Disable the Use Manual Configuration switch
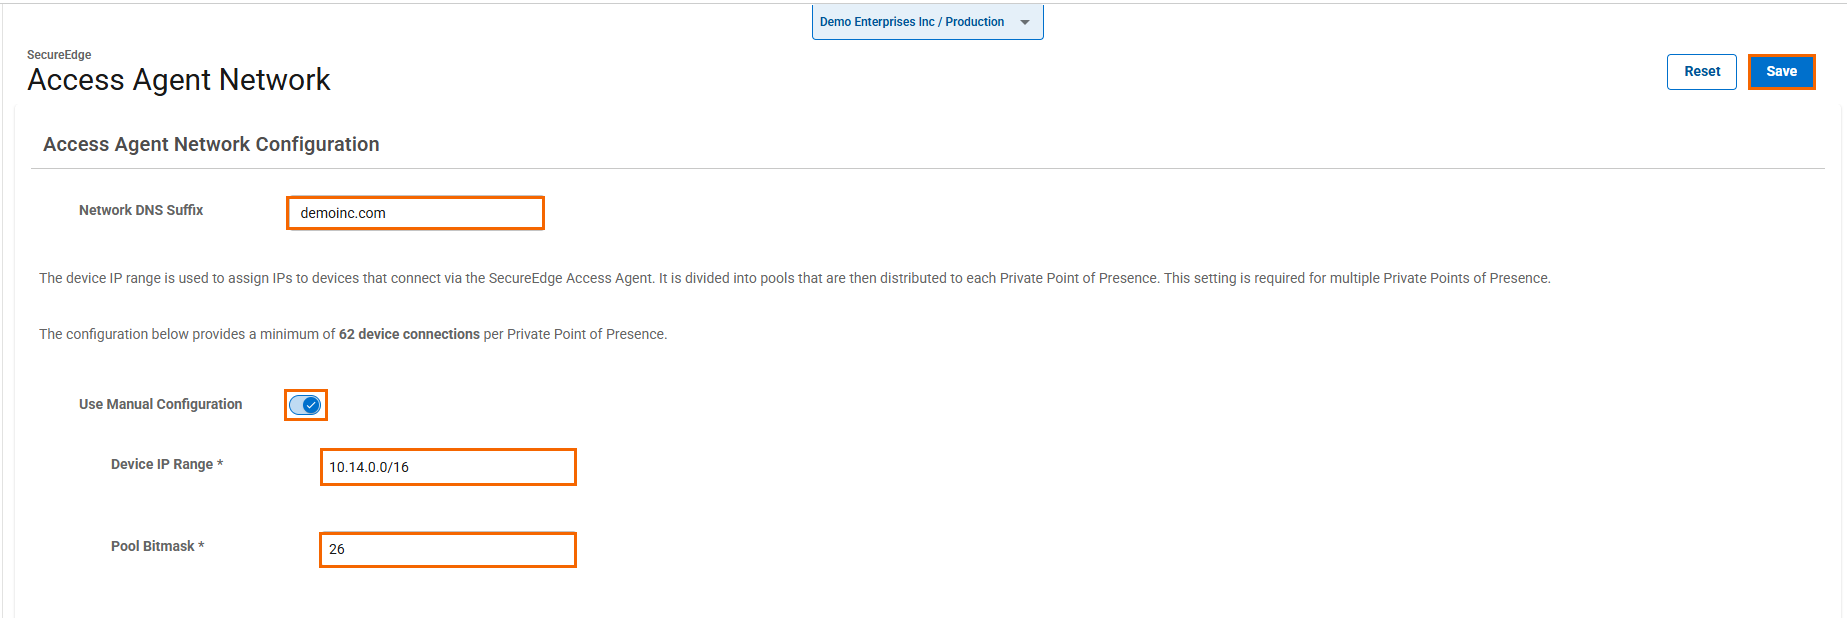This screenshot has height=618, width=1847. coord(305,405)
